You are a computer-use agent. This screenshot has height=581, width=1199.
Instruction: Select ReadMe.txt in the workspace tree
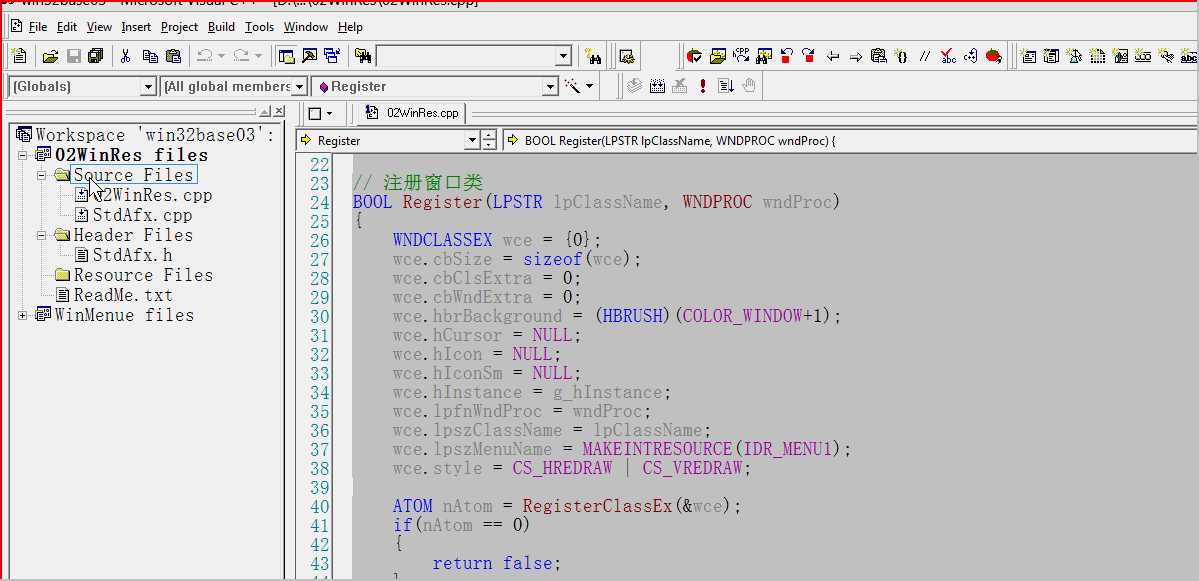coord(123,295)
